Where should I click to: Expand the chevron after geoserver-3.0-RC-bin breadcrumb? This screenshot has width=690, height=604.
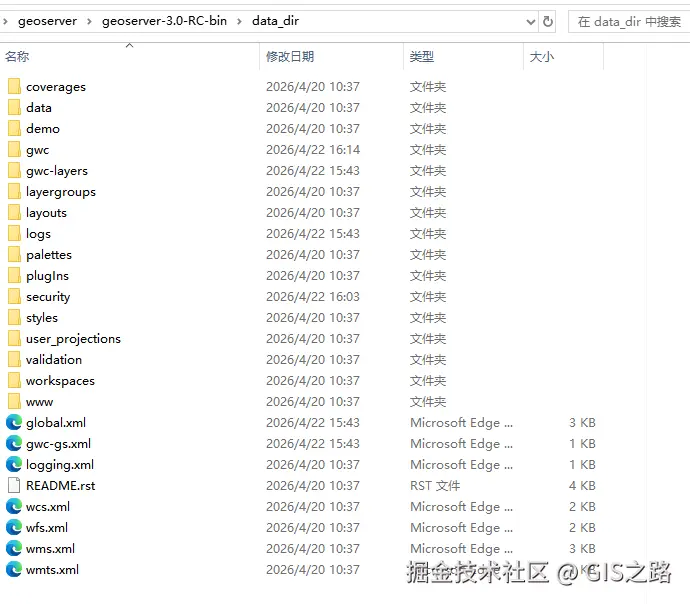pos(239,21)
